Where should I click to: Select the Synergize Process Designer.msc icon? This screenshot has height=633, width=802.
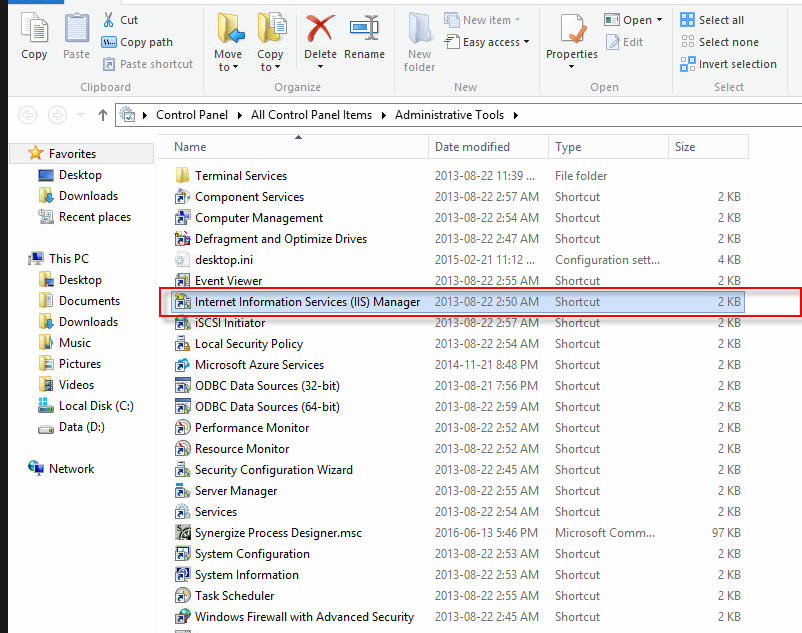[183, 533]
